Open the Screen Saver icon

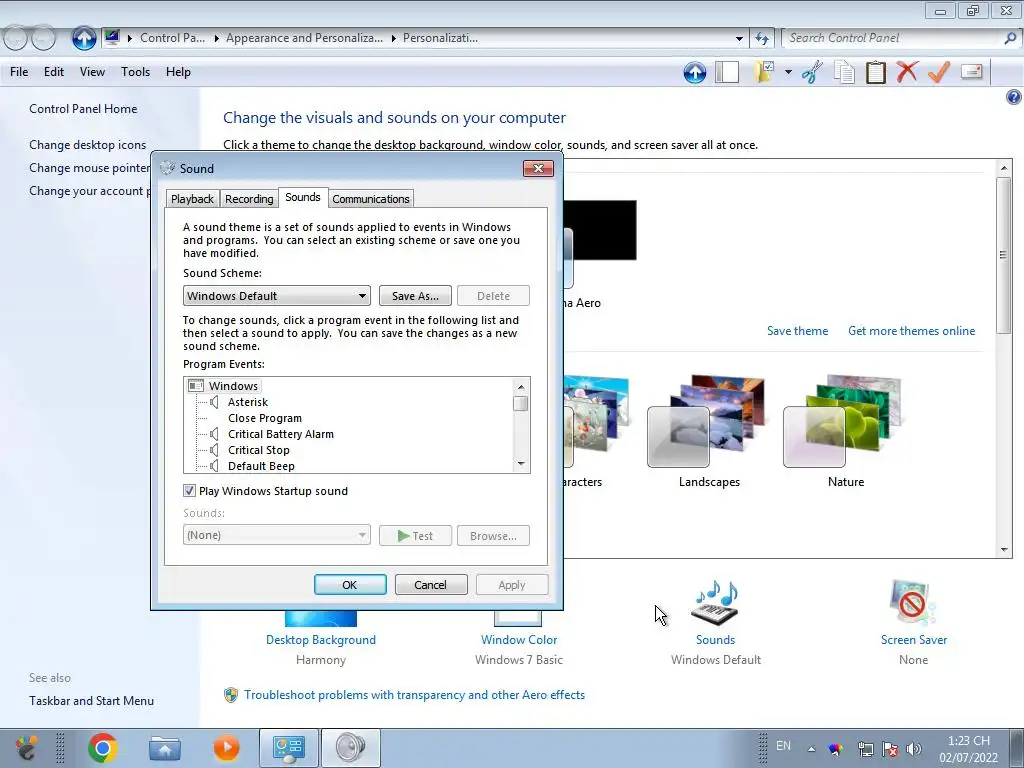coord(913,603)
